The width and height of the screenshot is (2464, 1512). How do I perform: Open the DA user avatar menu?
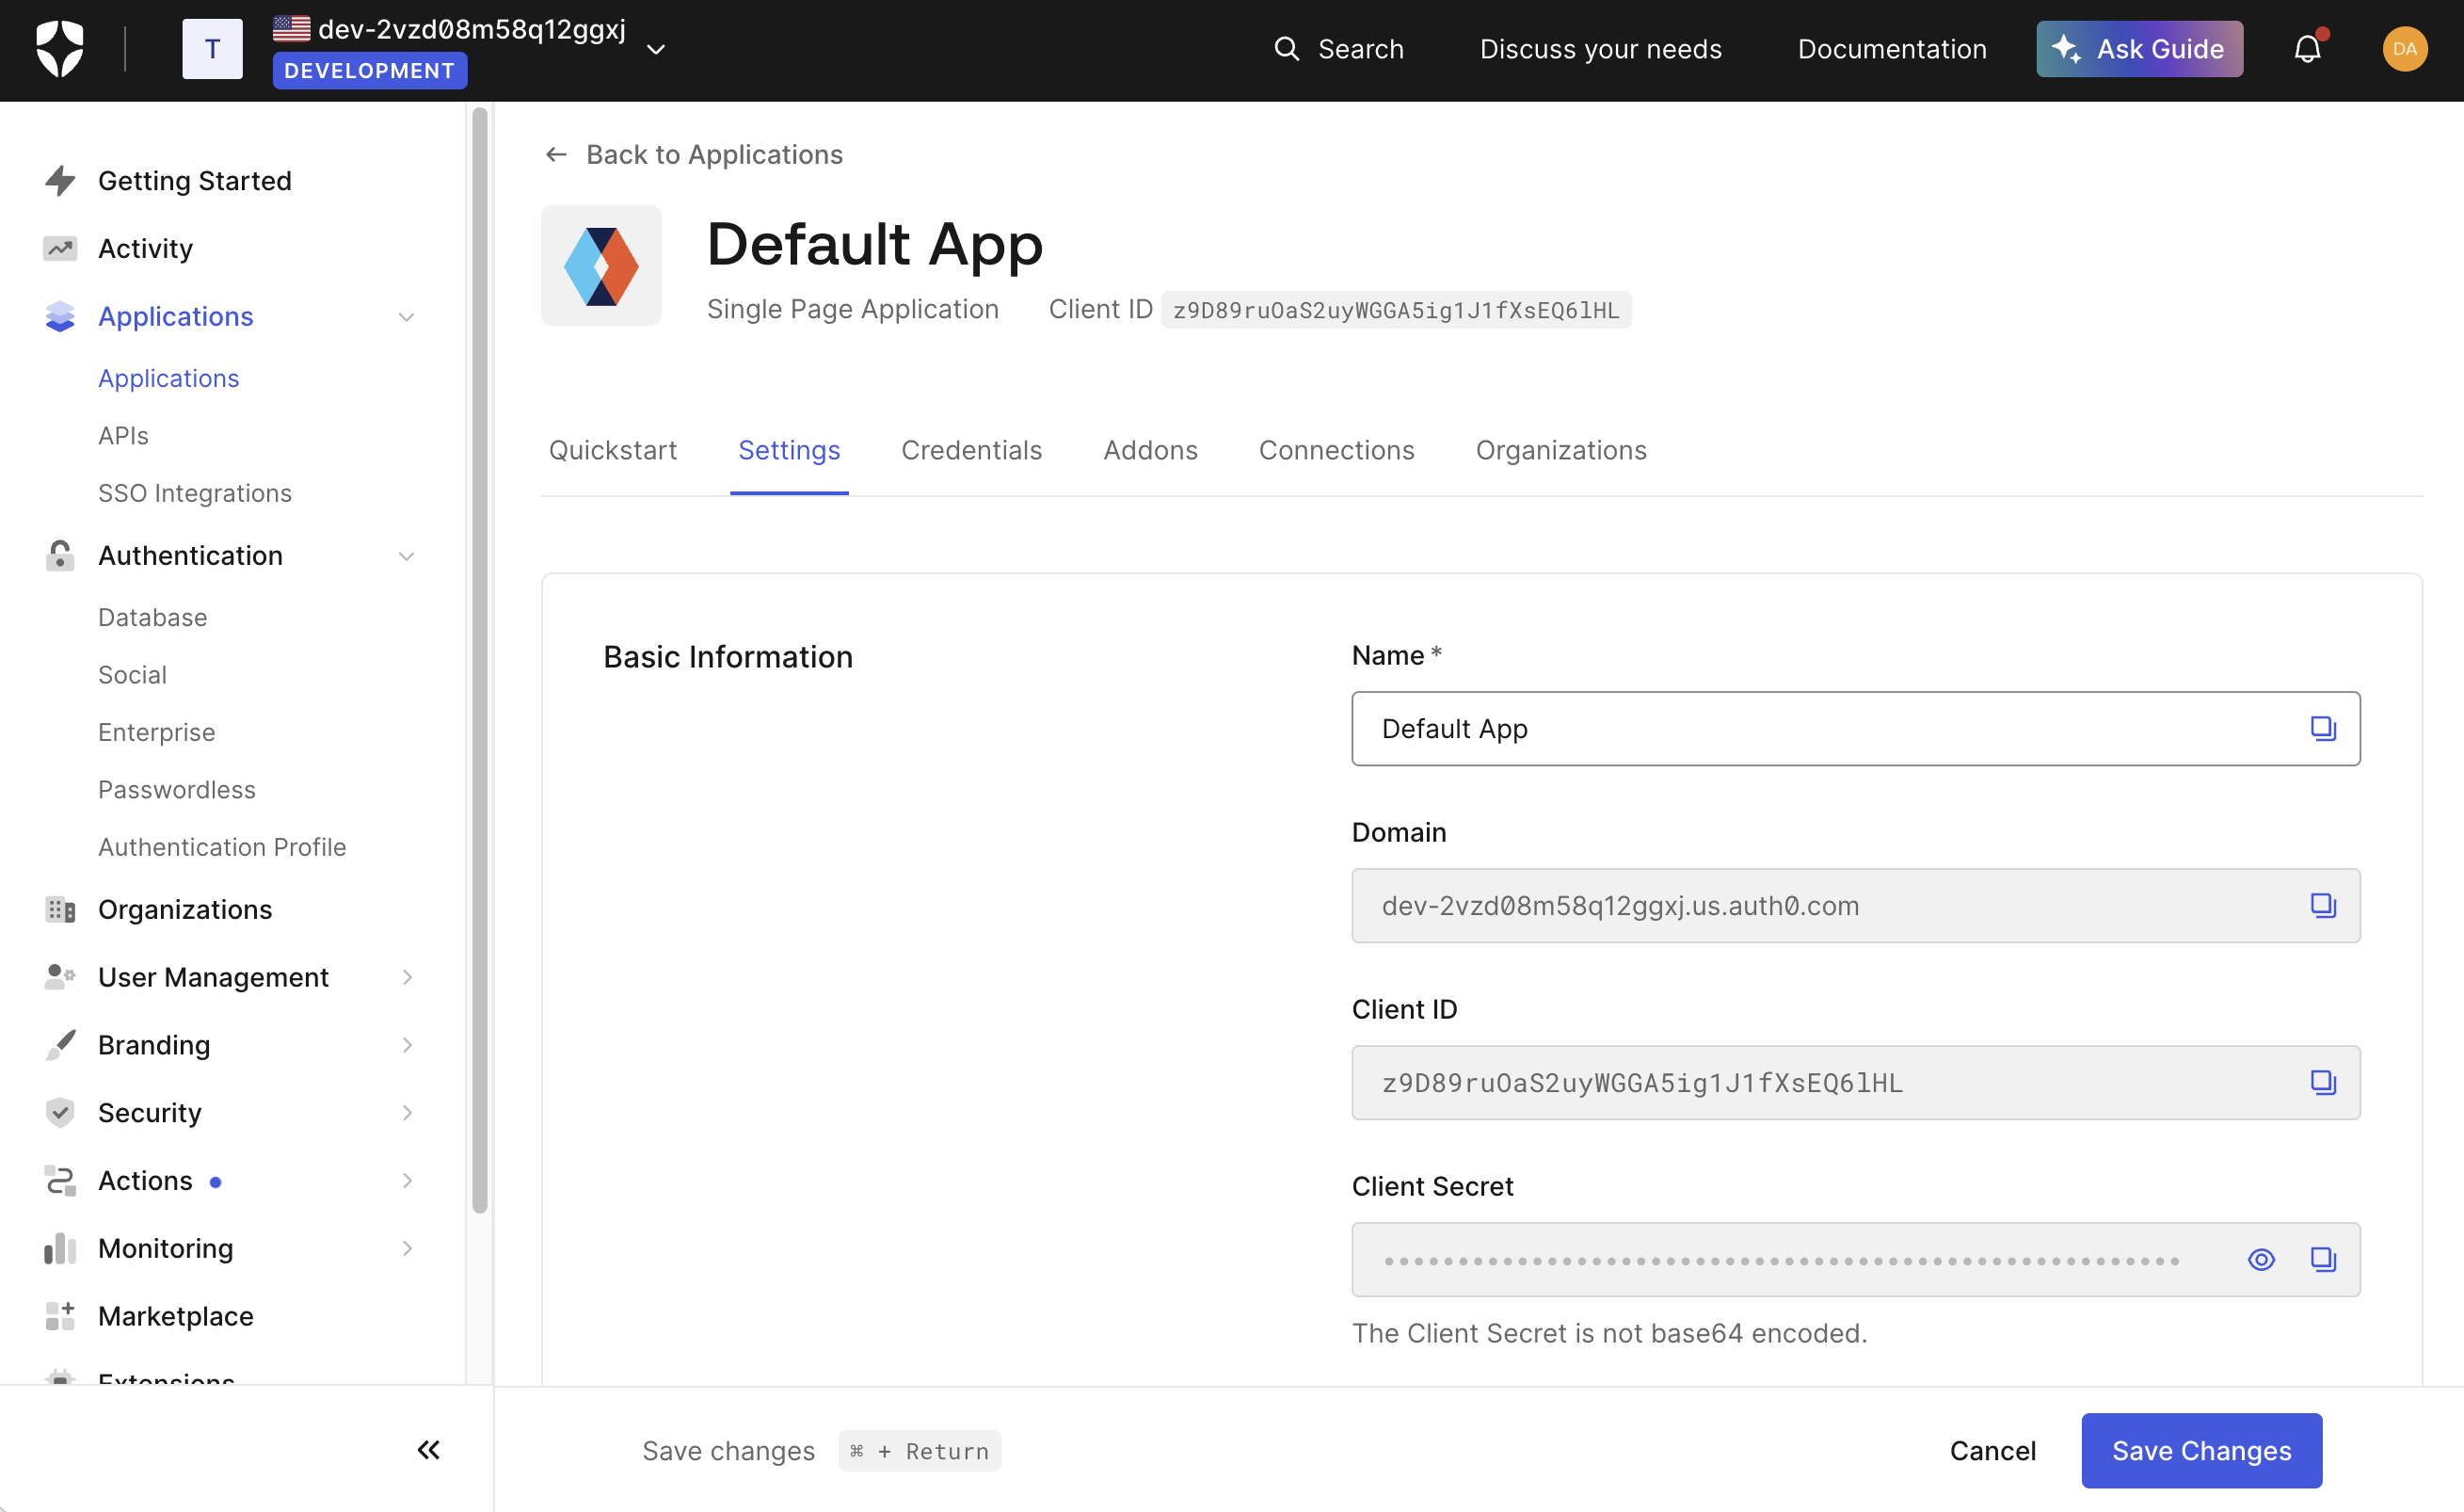click(x=2405, y=48)
